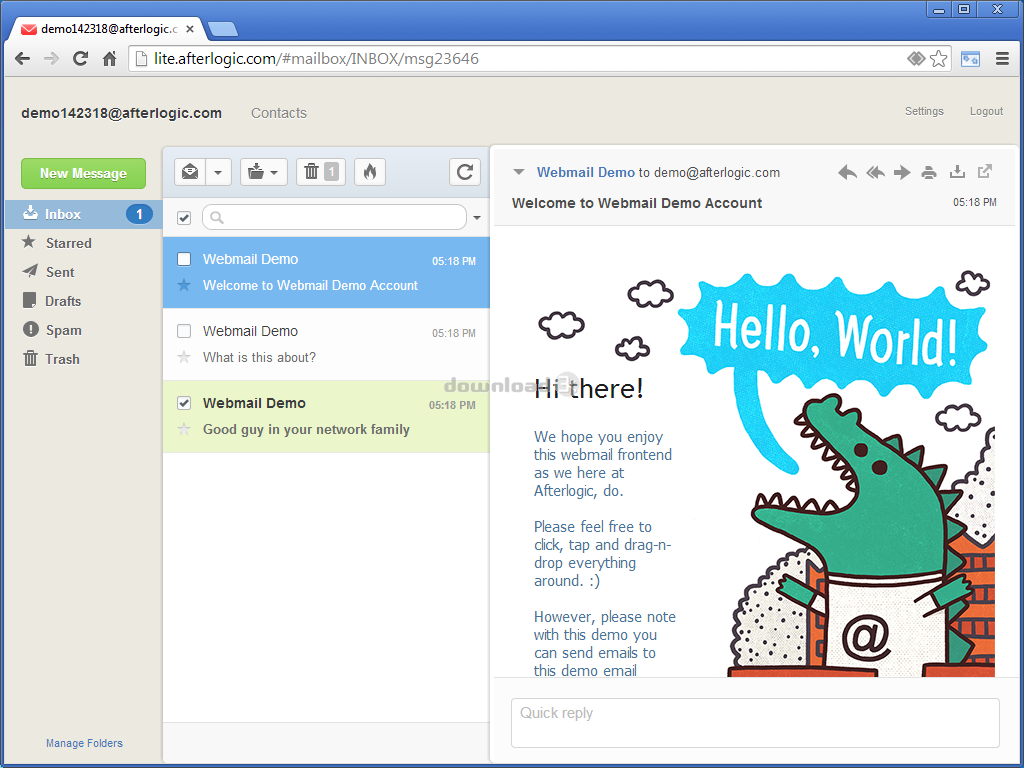Mark as spam using the flame icon

click(x=369, y=172)
